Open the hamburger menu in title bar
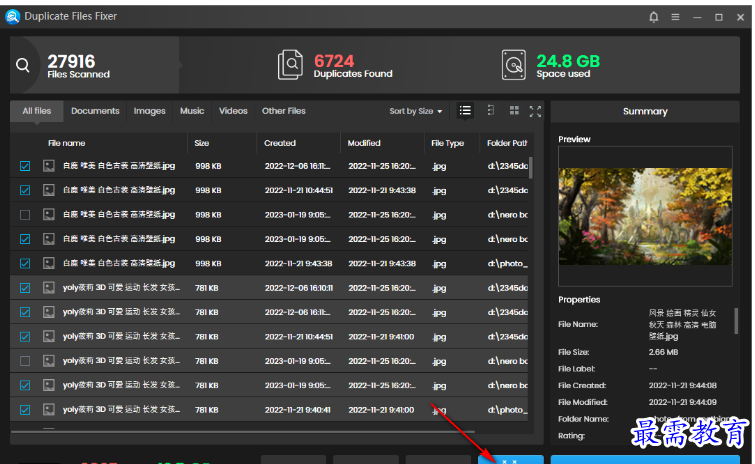 (676, 17)
